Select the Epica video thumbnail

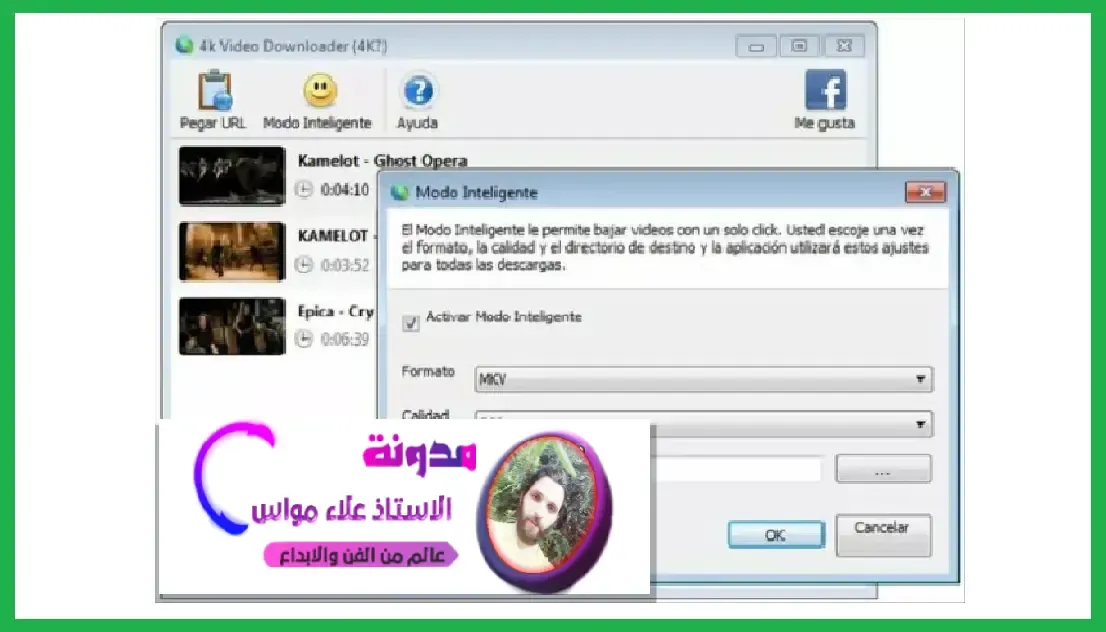232,326
